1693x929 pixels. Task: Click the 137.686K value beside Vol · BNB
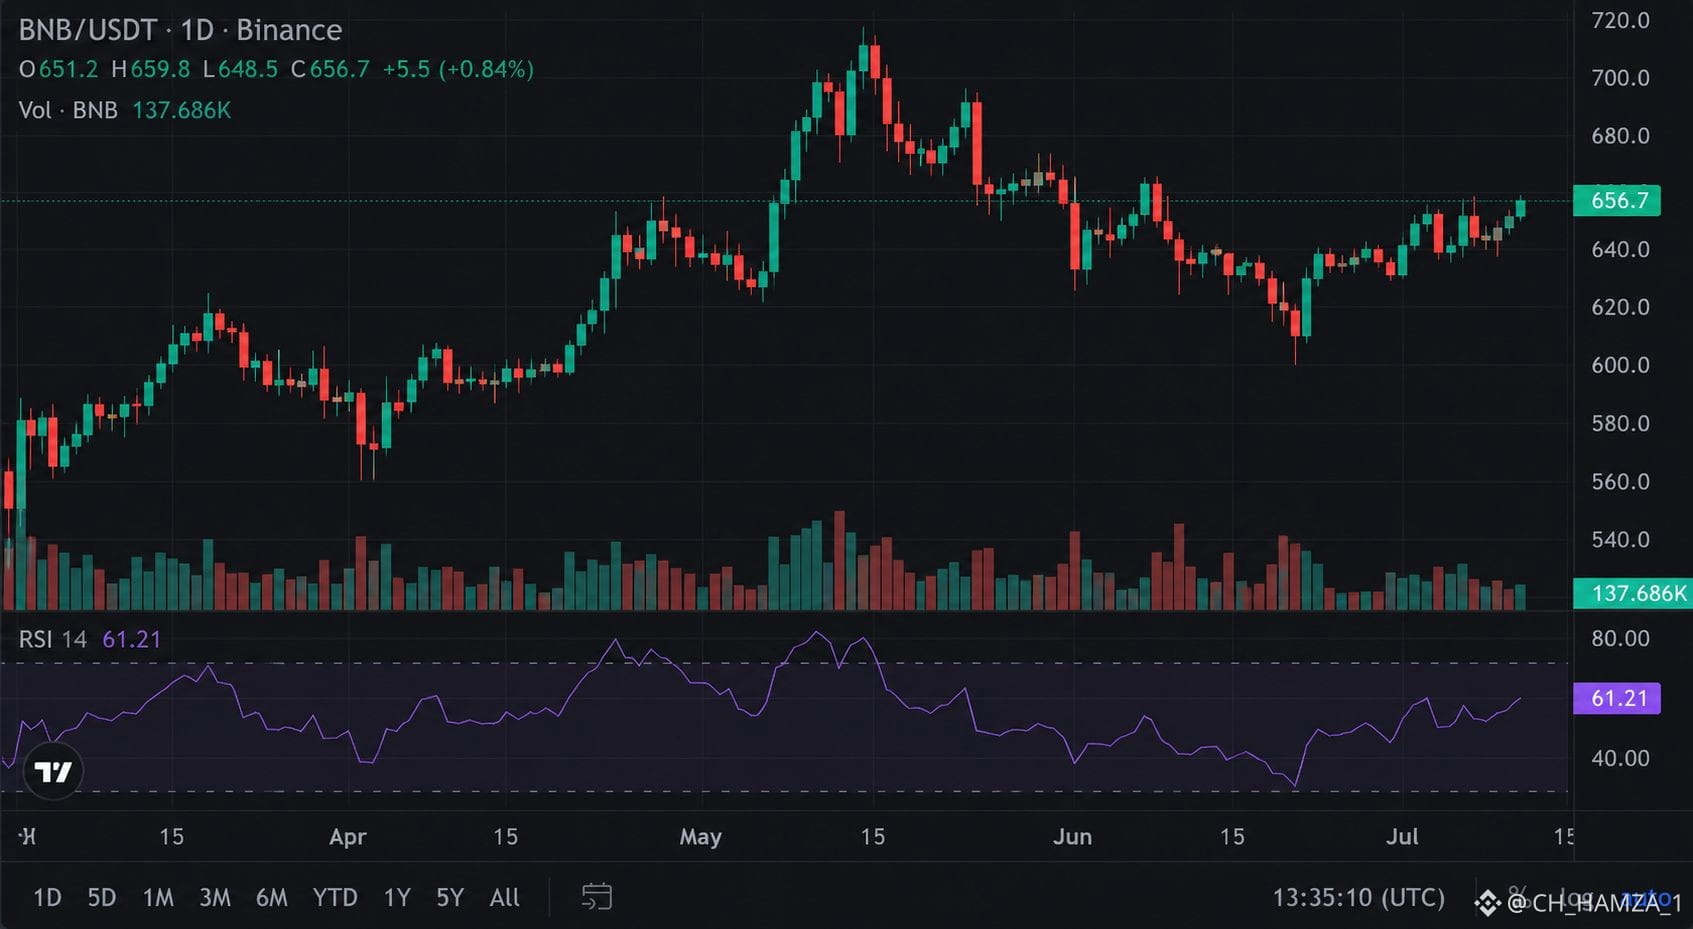(x=181, y=110)
